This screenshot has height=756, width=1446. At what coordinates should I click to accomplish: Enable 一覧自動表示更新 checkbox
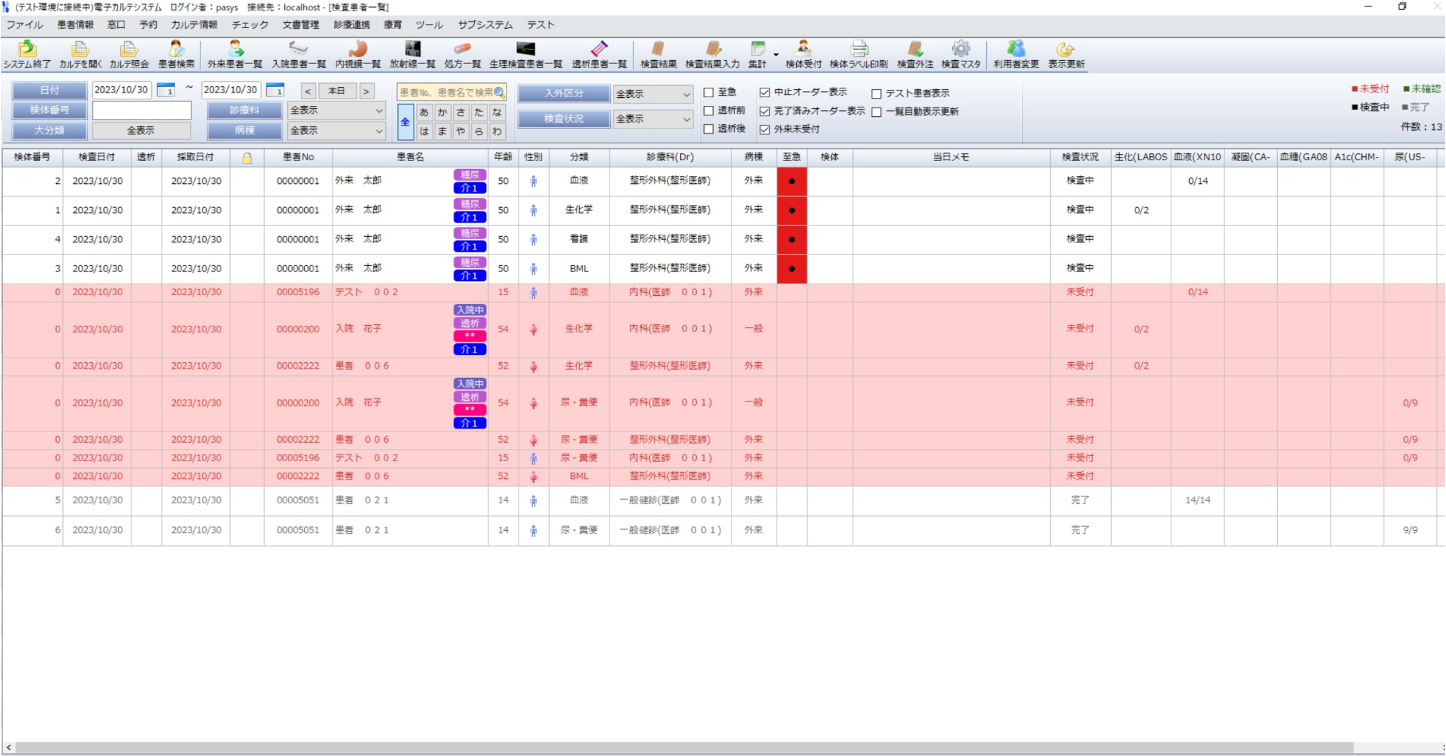[x=876, y=112]
